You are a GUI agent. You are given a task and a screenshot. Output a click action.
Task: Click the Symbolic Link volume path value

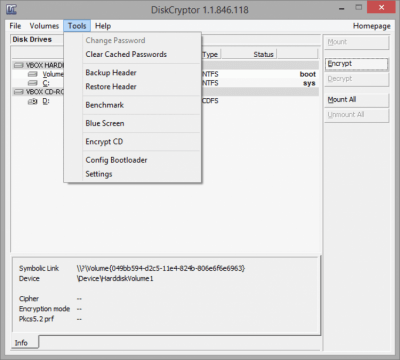point(160,268)
